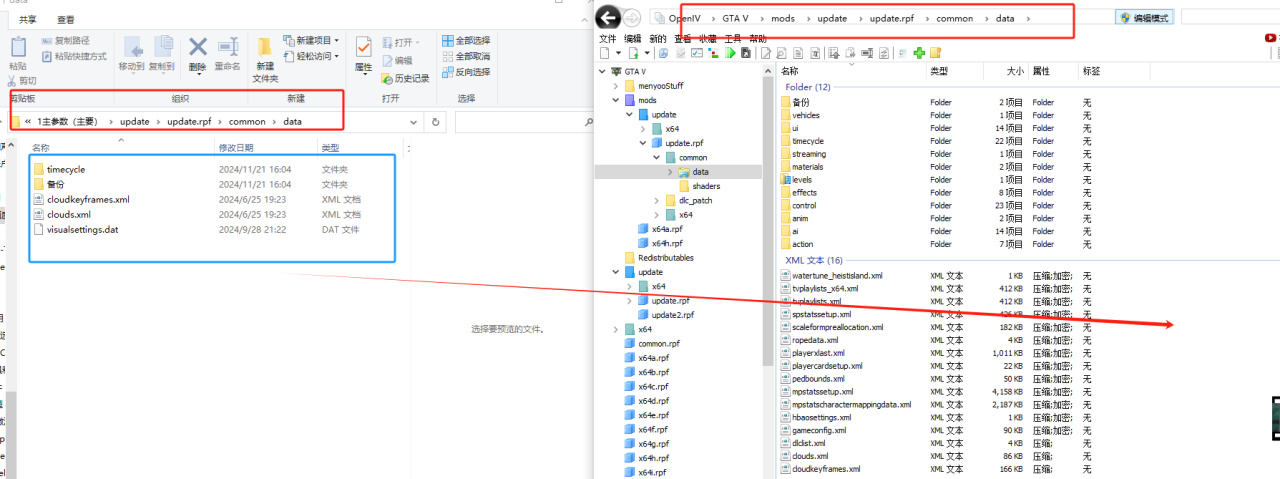Screen dimensions: 1280x479
Task: Click Invert Selection (反向选择) in Explorer
Action: 465,71
